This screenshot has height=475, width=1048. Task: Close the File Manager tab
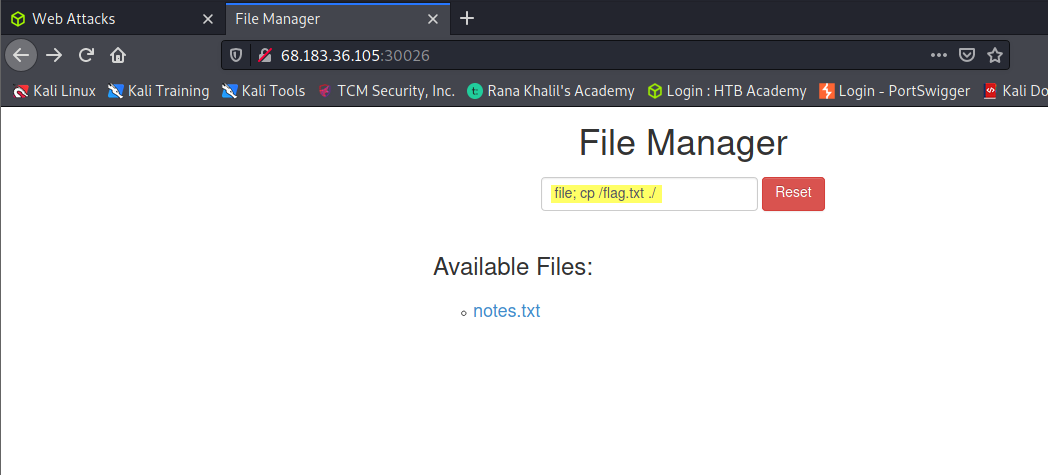click(433, 19)
